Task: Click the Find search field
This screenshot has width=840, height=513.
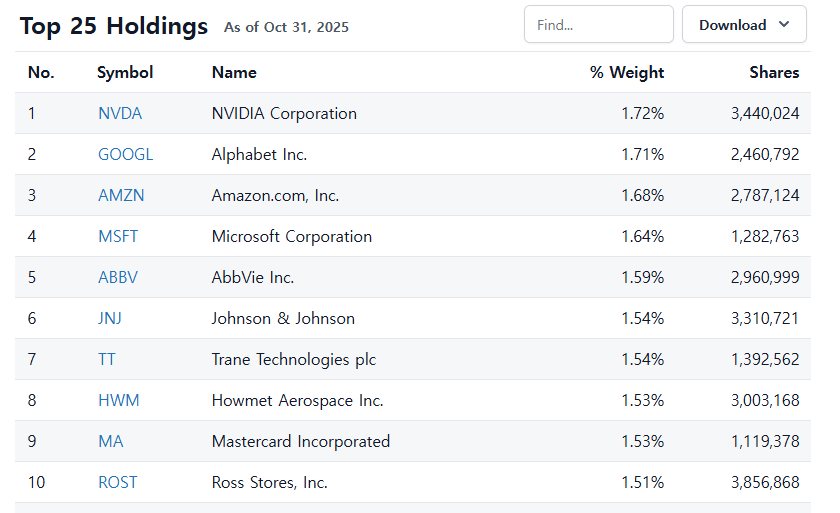Action: pyautogui.click(x=598, y=25)
